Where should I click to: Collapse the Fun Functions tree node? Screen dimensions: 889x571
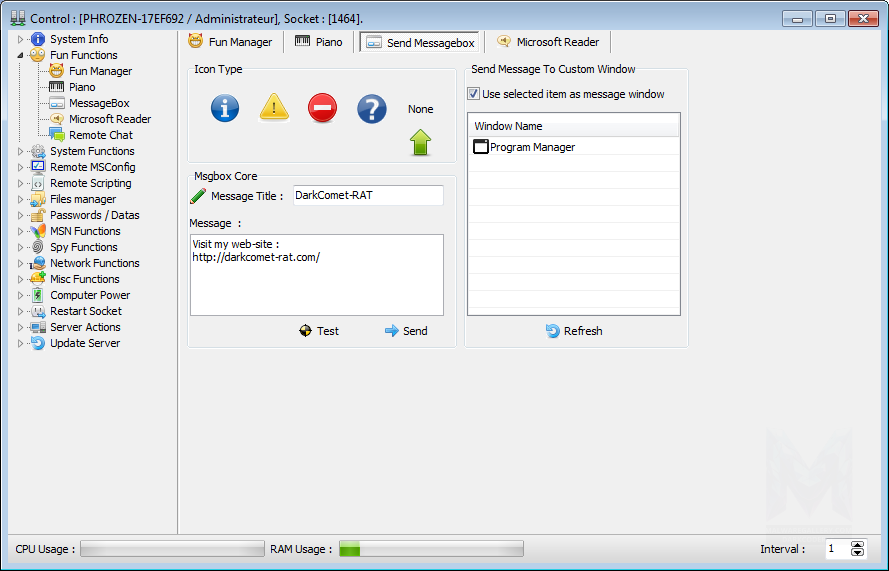pyautogui.click(x=20, y=55)
